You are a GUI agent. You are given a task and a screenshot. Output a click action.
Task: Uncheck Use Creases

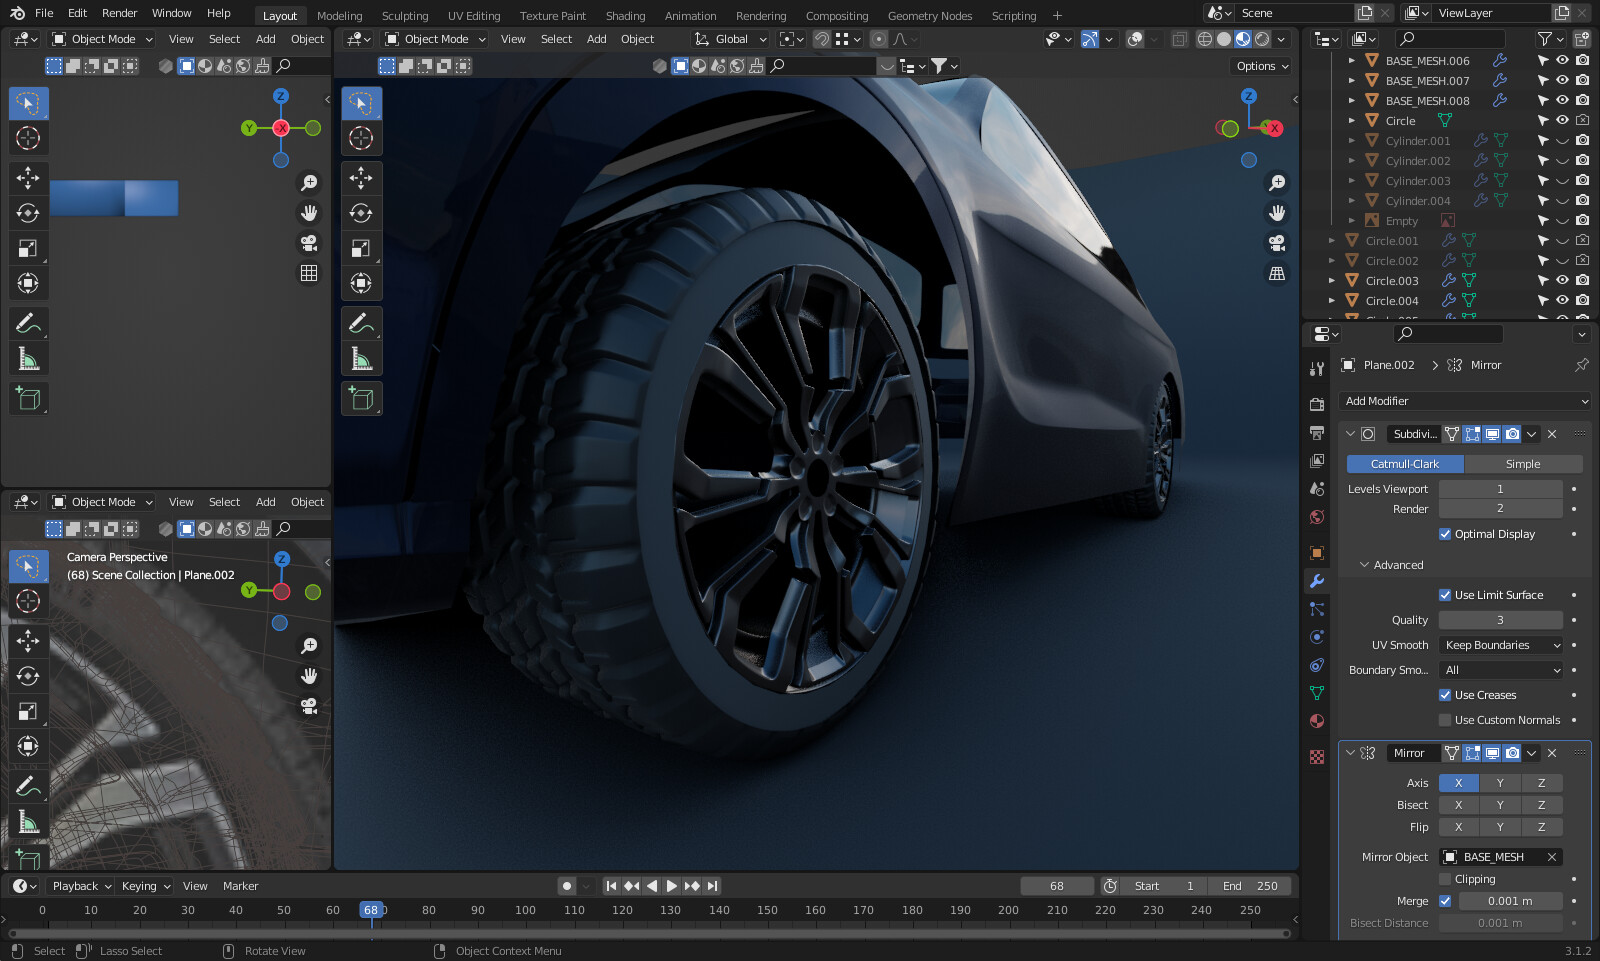(x=1445, y=695)
